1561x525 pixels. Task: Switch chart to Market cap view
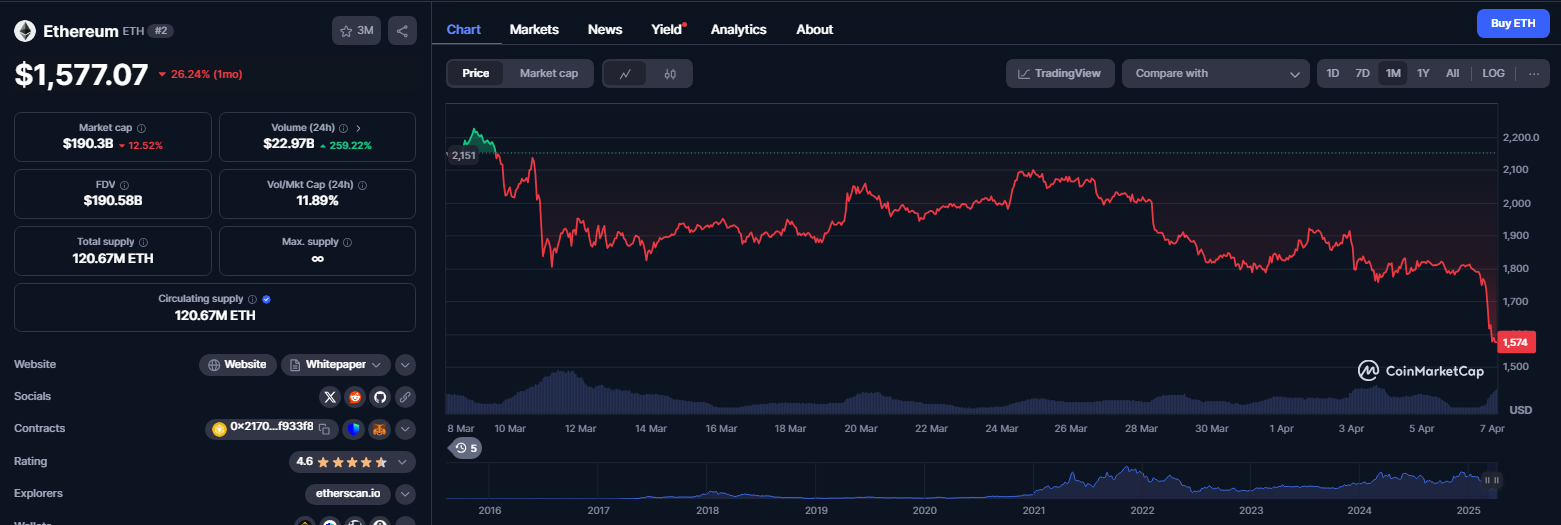[549, 73]
